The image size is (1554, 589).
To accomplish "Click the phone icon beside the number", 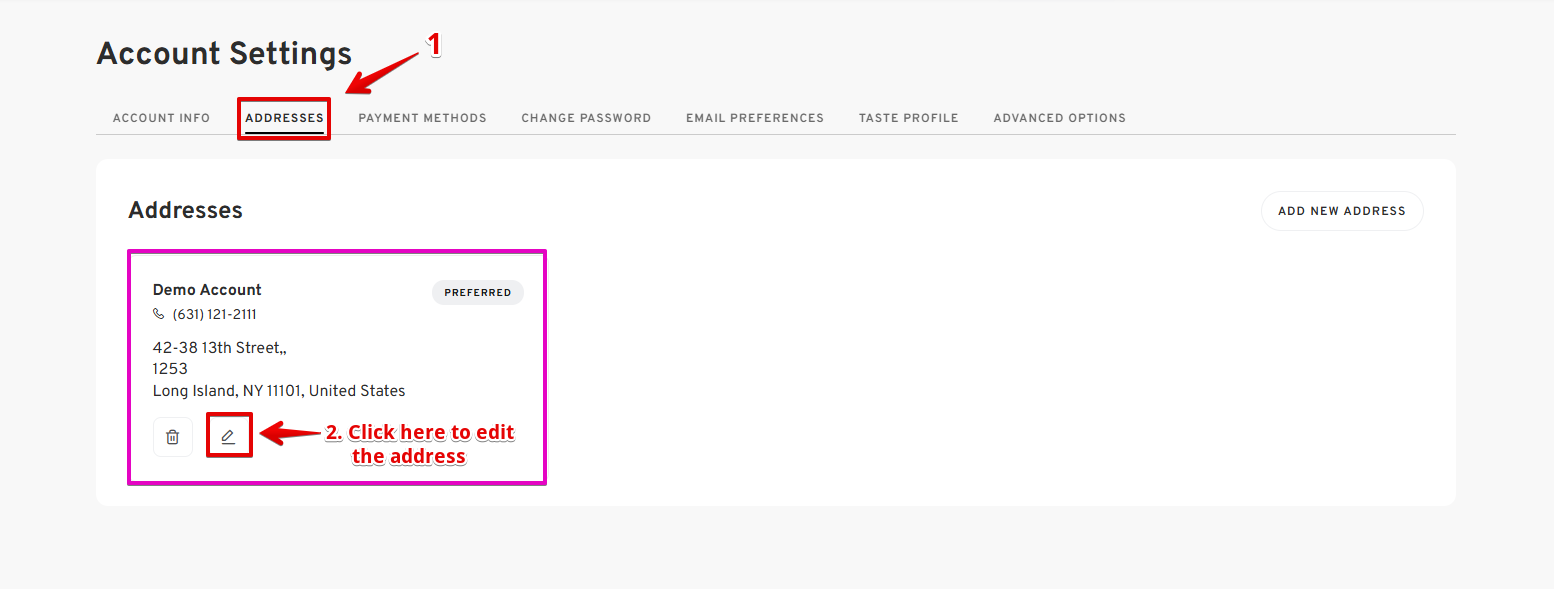I will 159,314.
